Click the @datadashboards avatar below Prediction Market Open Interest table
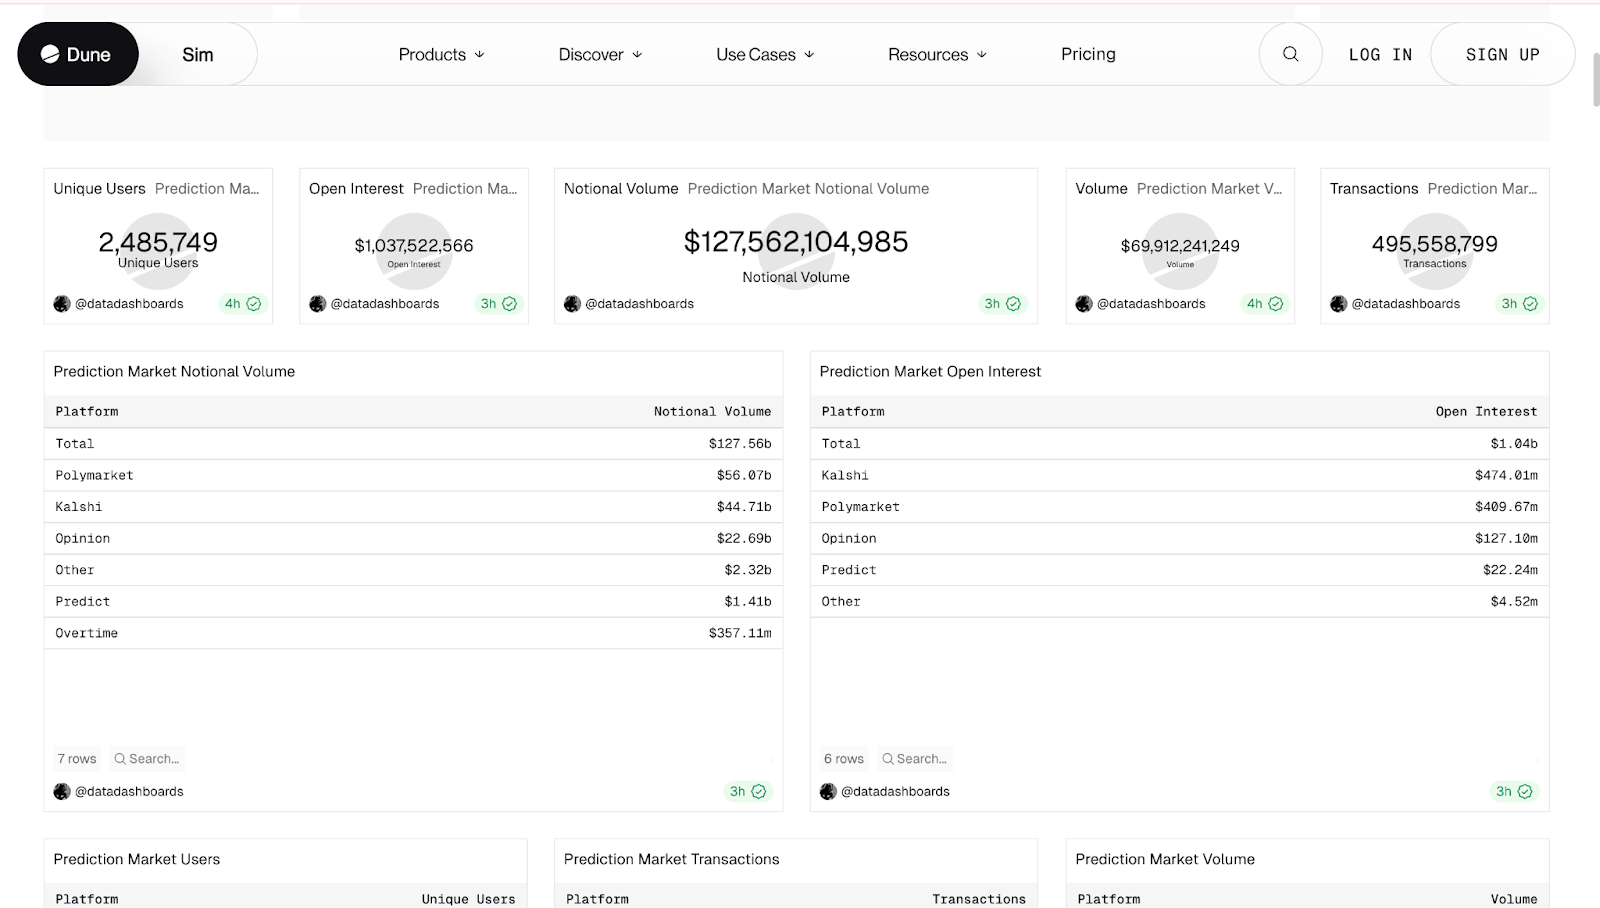Viewport: 1600px width, 908px height. point(827,791)
